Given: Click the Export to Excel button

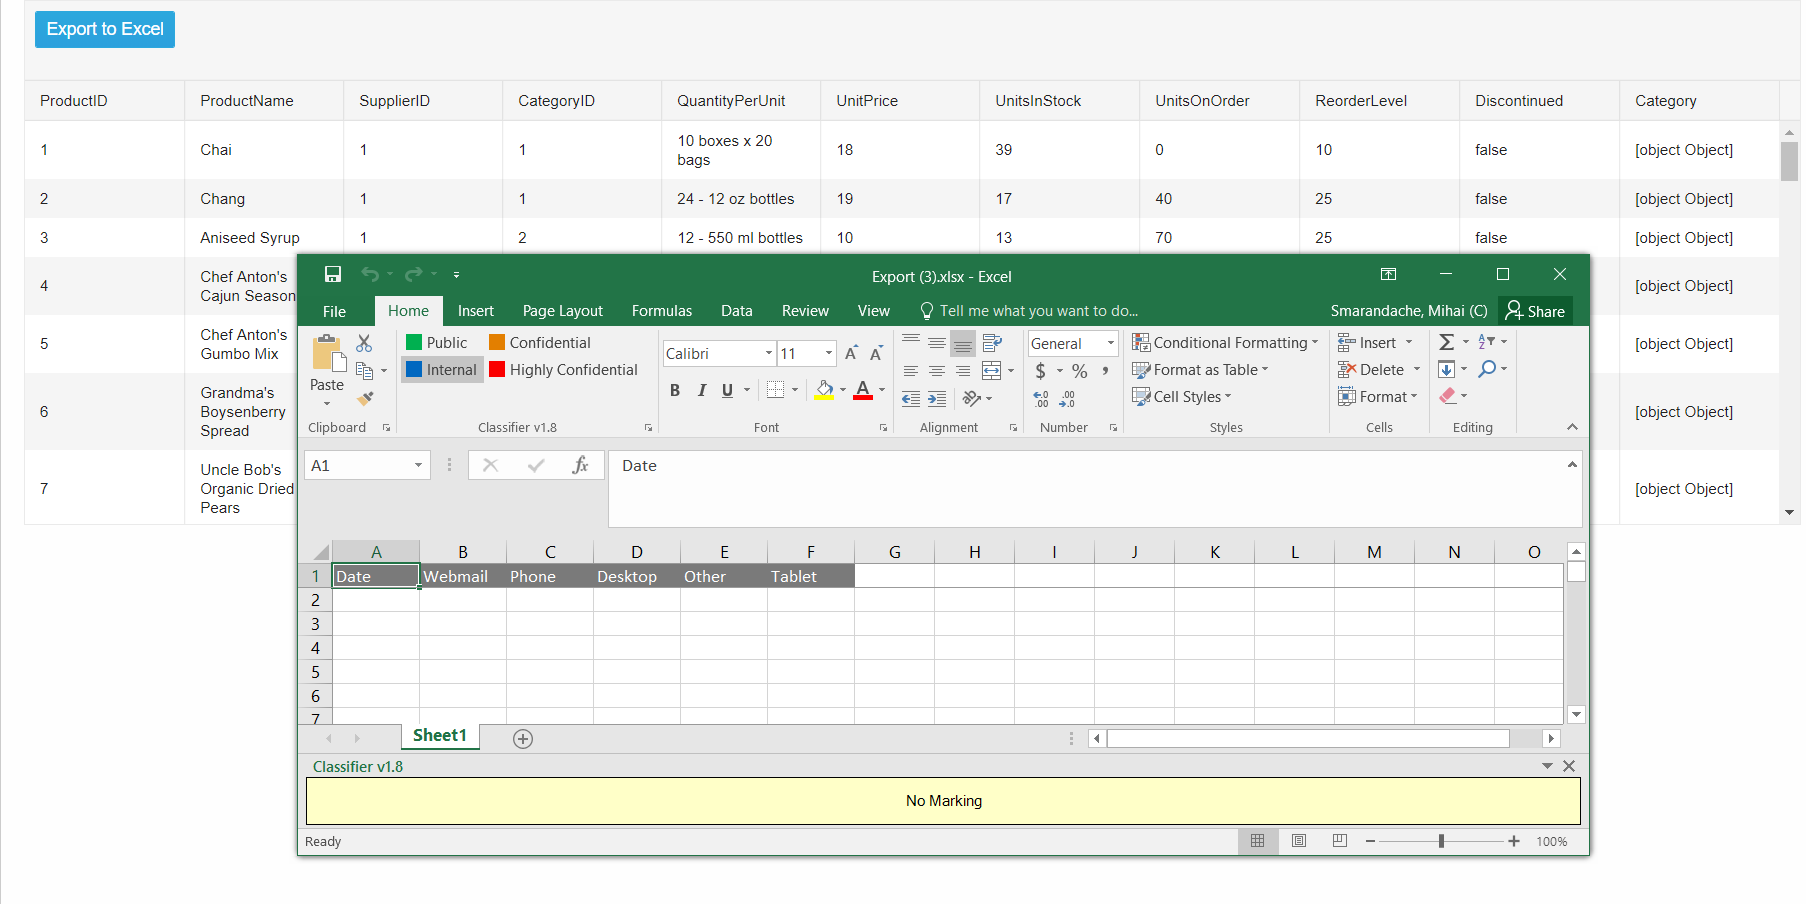Looking at the screenshot, I should (105, 29).
